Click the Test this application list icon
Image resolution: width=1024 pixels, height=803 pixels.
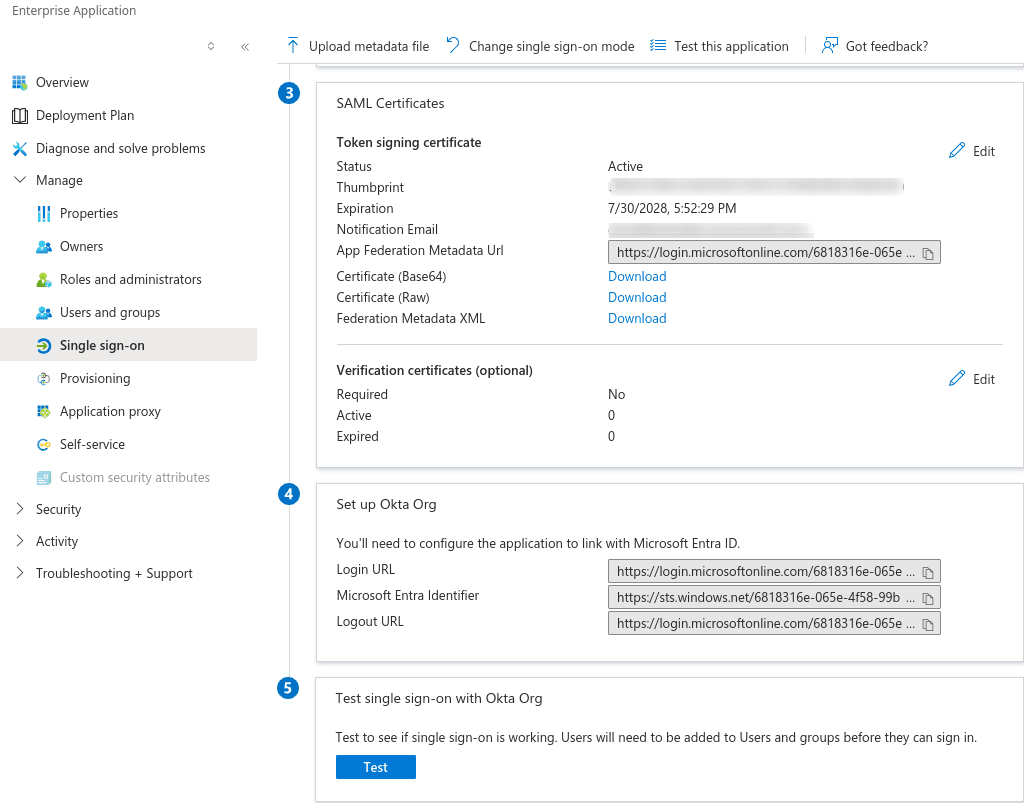click(658, 46)
